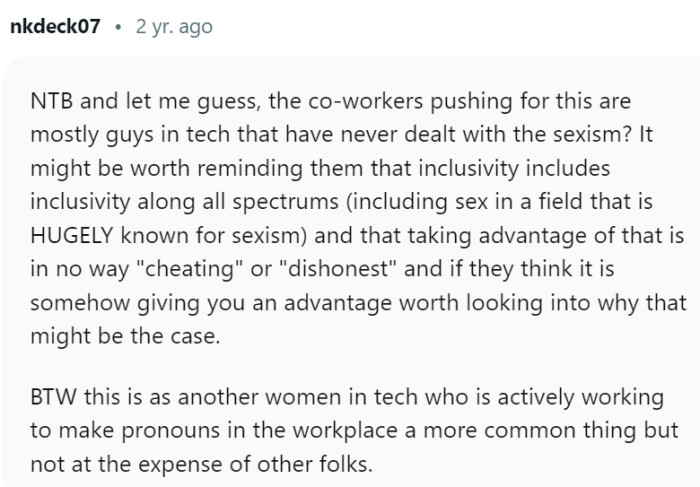Open the nkdeck07 user profile
Viewport: 700px width, 487px height.
pyautogui.click(x=55, y=27)
